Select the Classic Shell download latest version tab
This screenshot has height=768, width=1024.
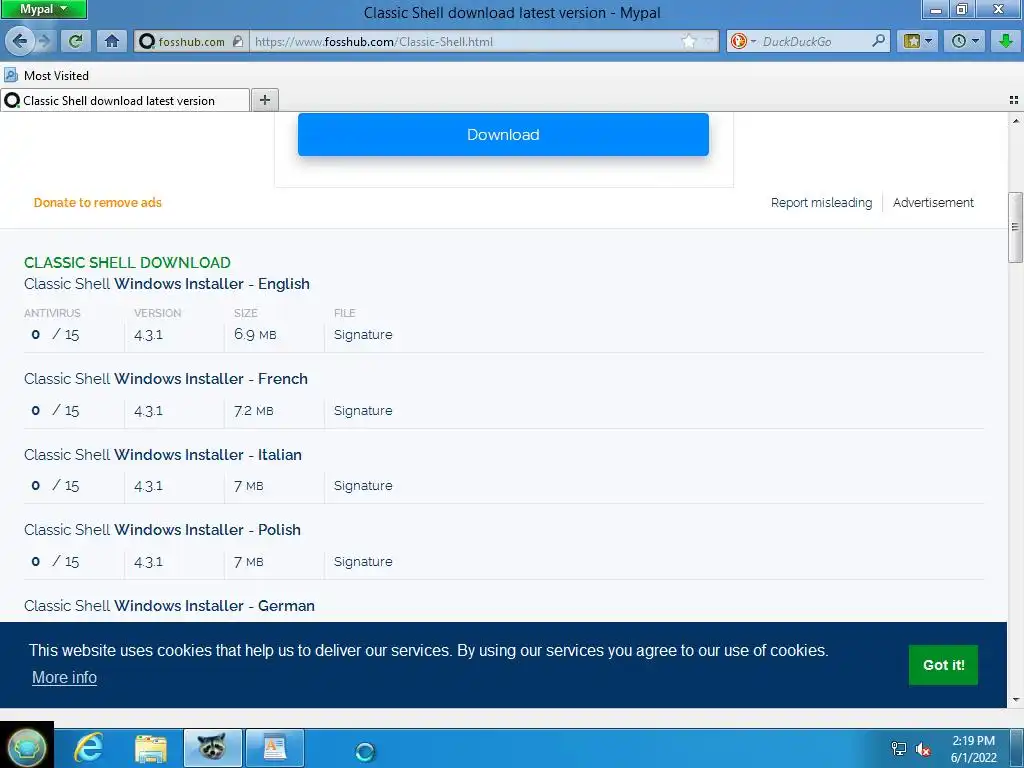(125, 101)
